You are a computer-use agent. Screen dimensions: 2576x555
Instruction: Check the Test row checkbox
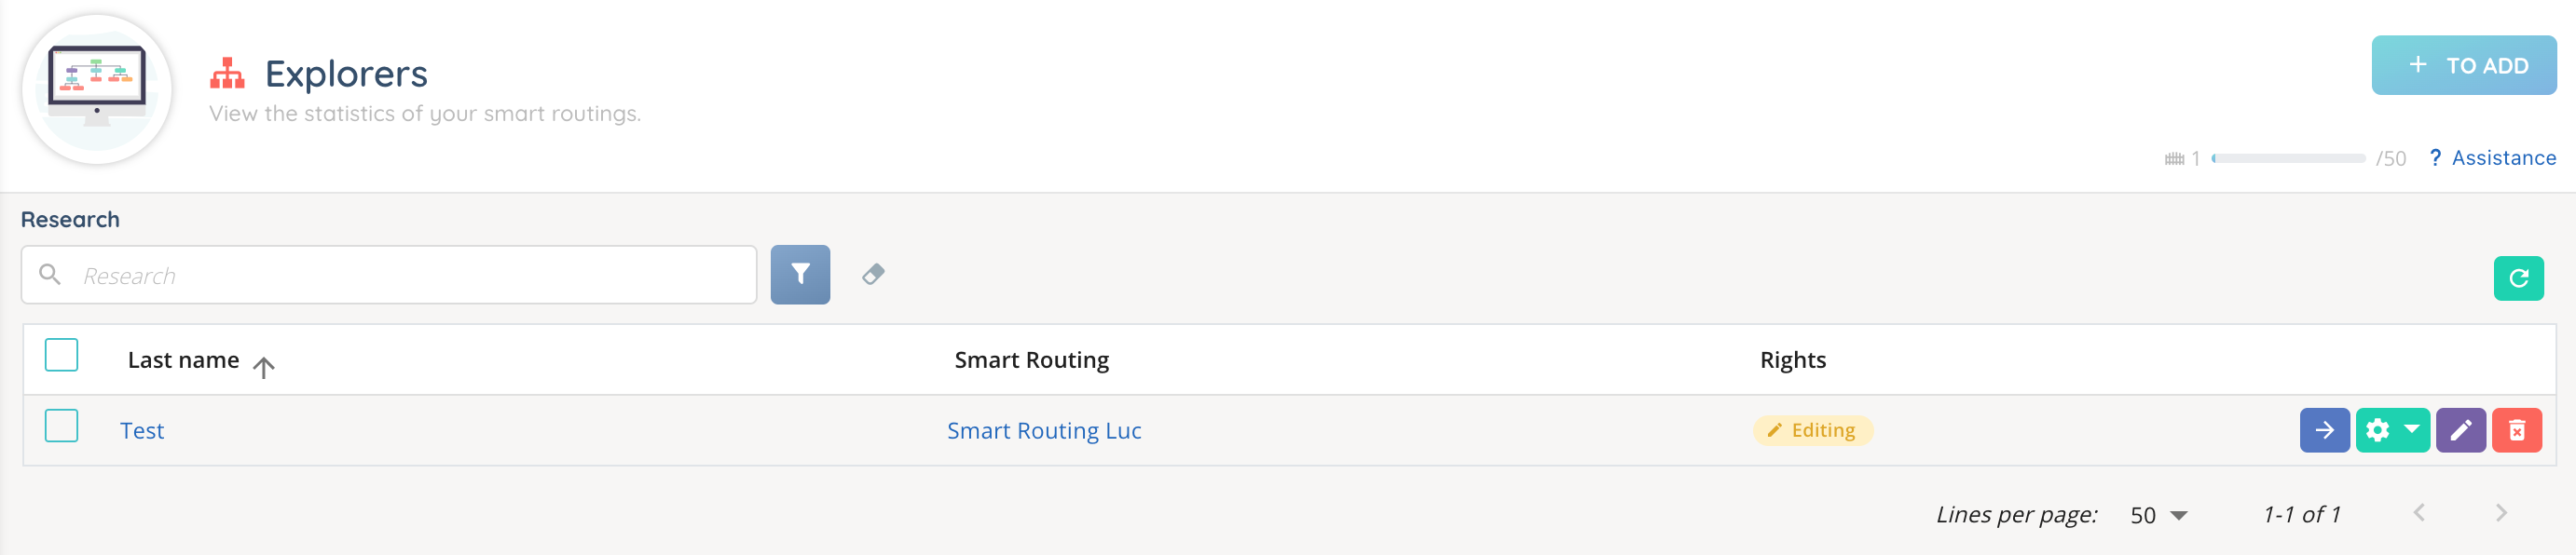[x=62, y=426]
